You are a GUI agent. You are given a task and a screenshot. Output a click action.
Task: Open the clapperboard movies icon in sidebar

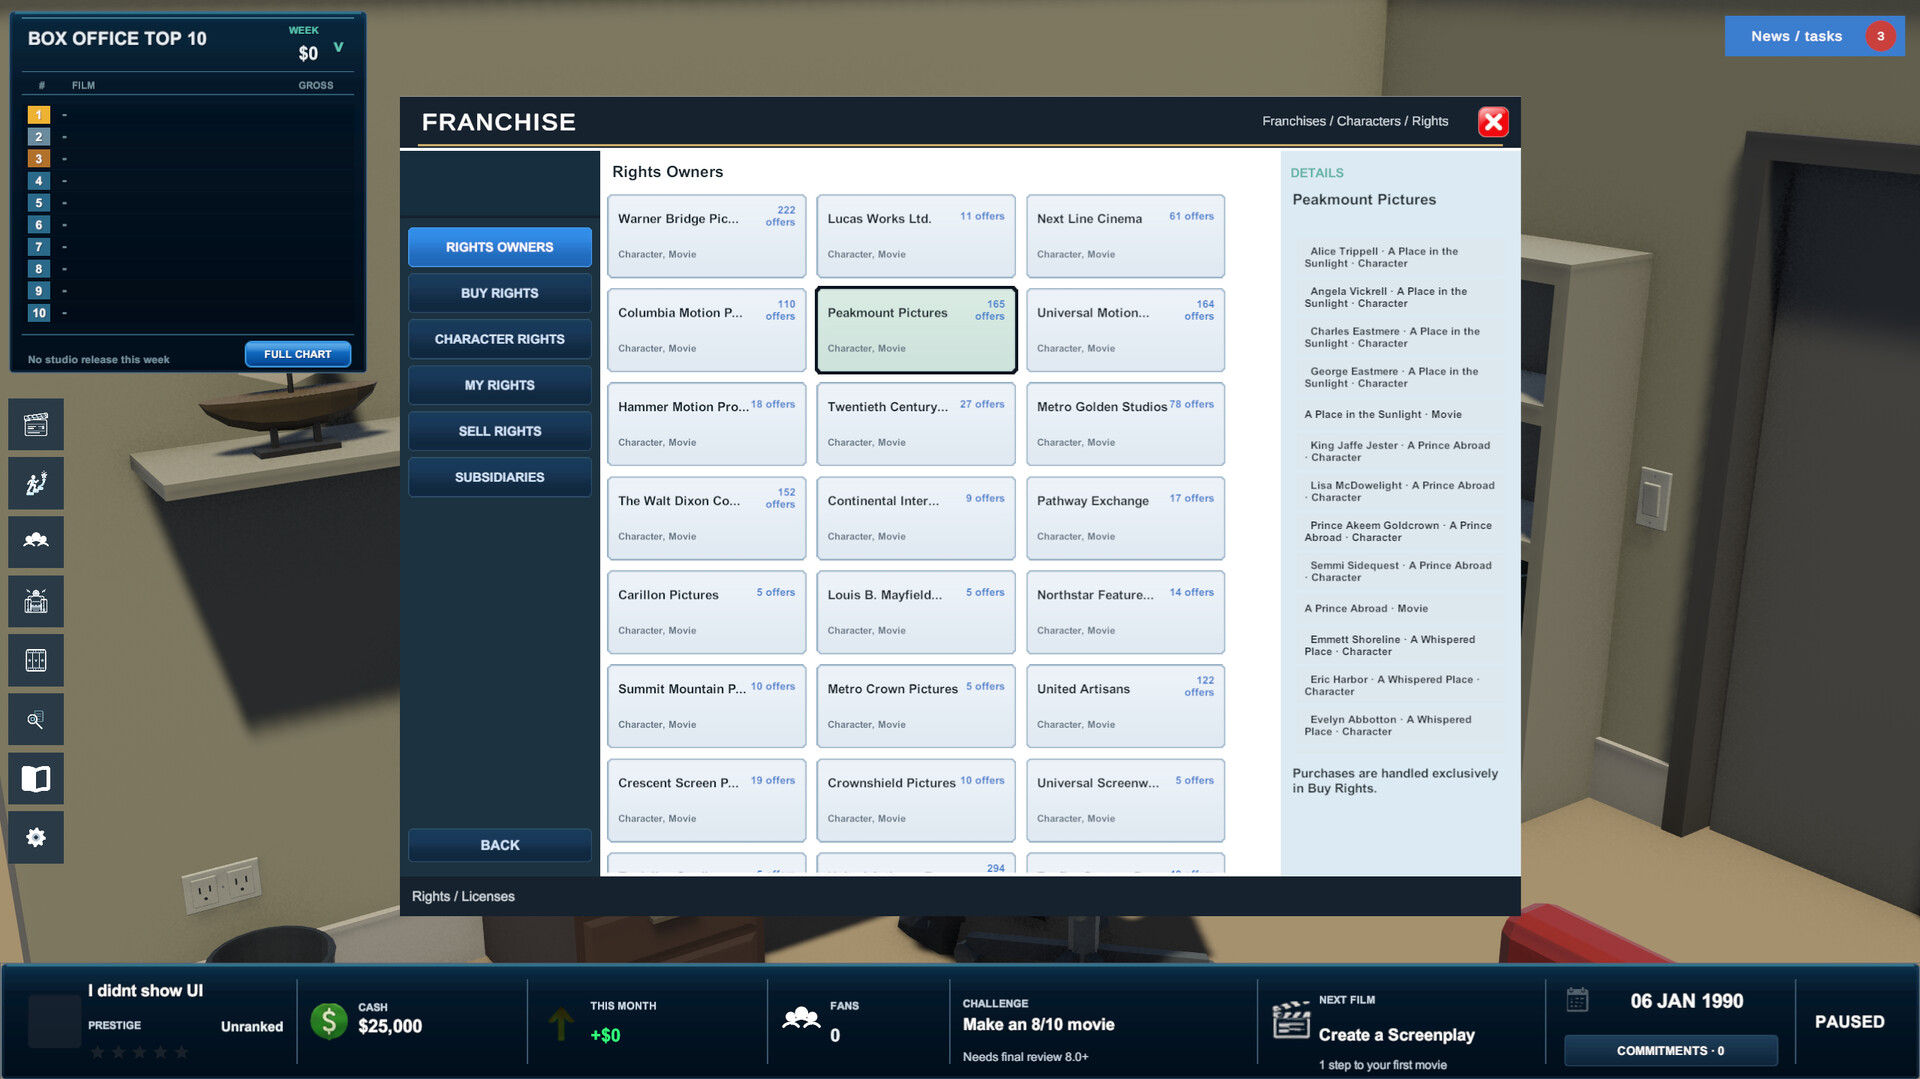[x=36, y=425]
